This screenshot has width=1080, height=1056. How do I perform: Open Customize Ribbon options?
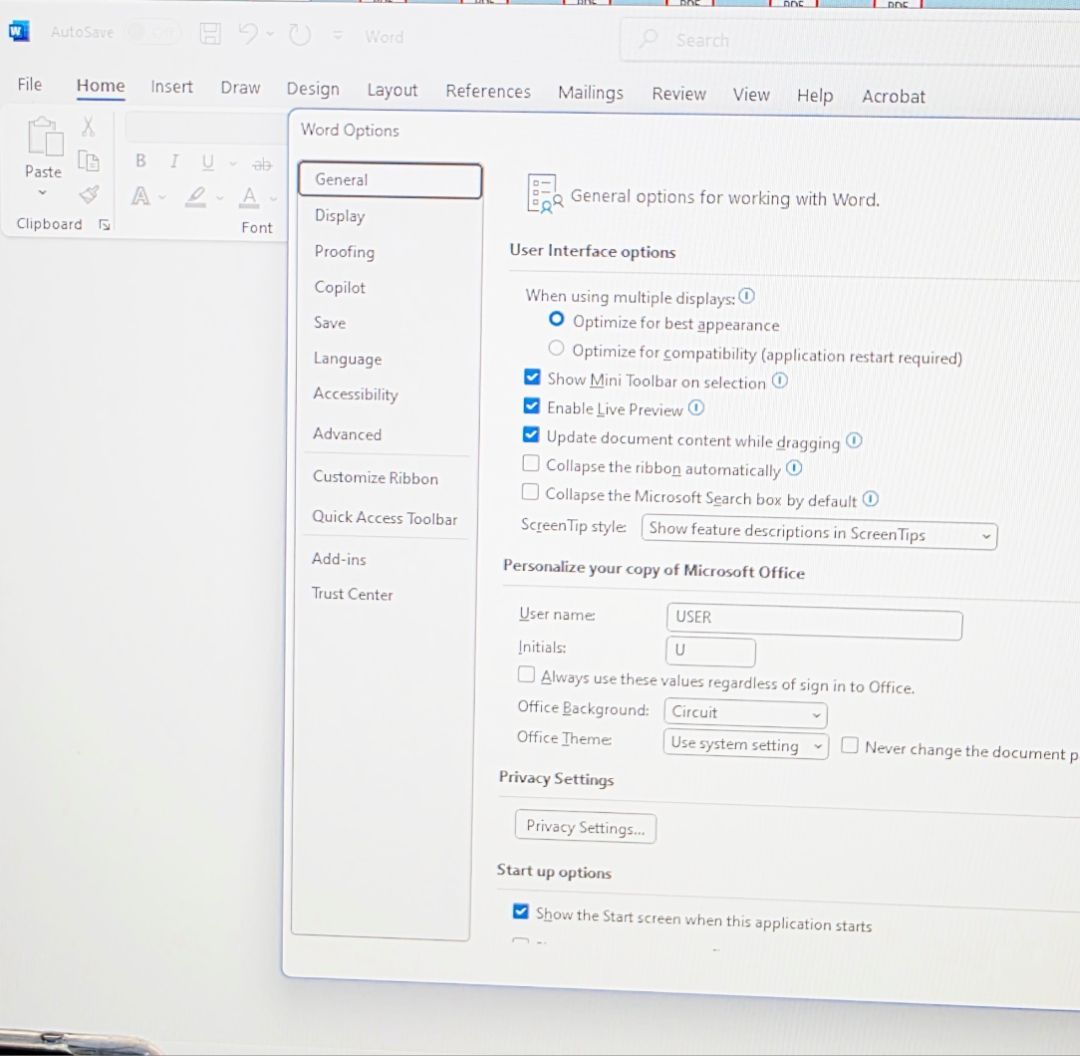(x=375, y=477)
